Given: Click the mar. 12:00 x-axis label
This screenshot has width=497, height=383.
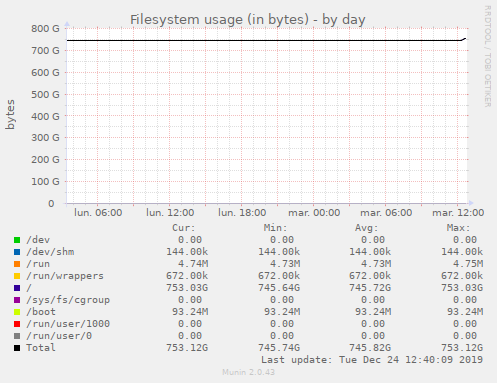Looking at the screenshot, I should [x=458, y=213].
